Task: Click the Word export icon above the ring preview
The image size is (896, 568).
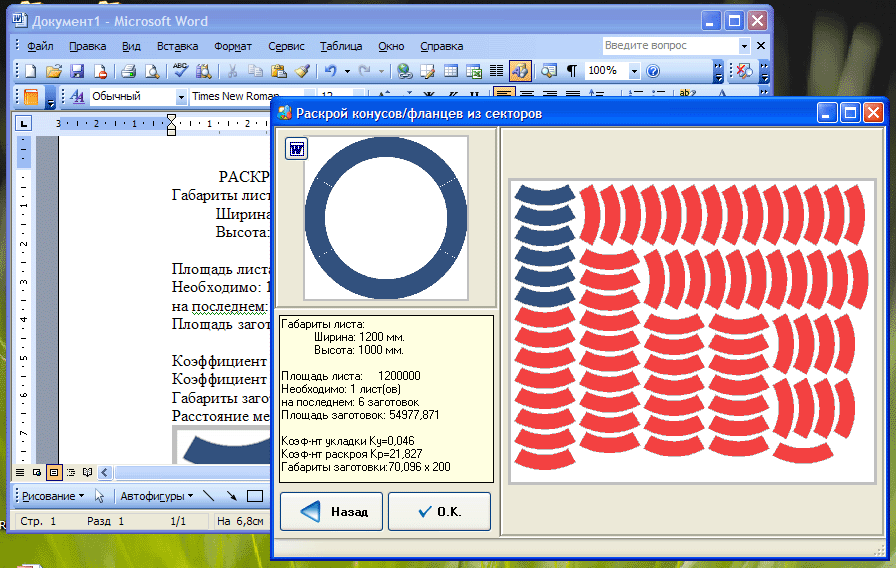Action: (x=297, y=149)
